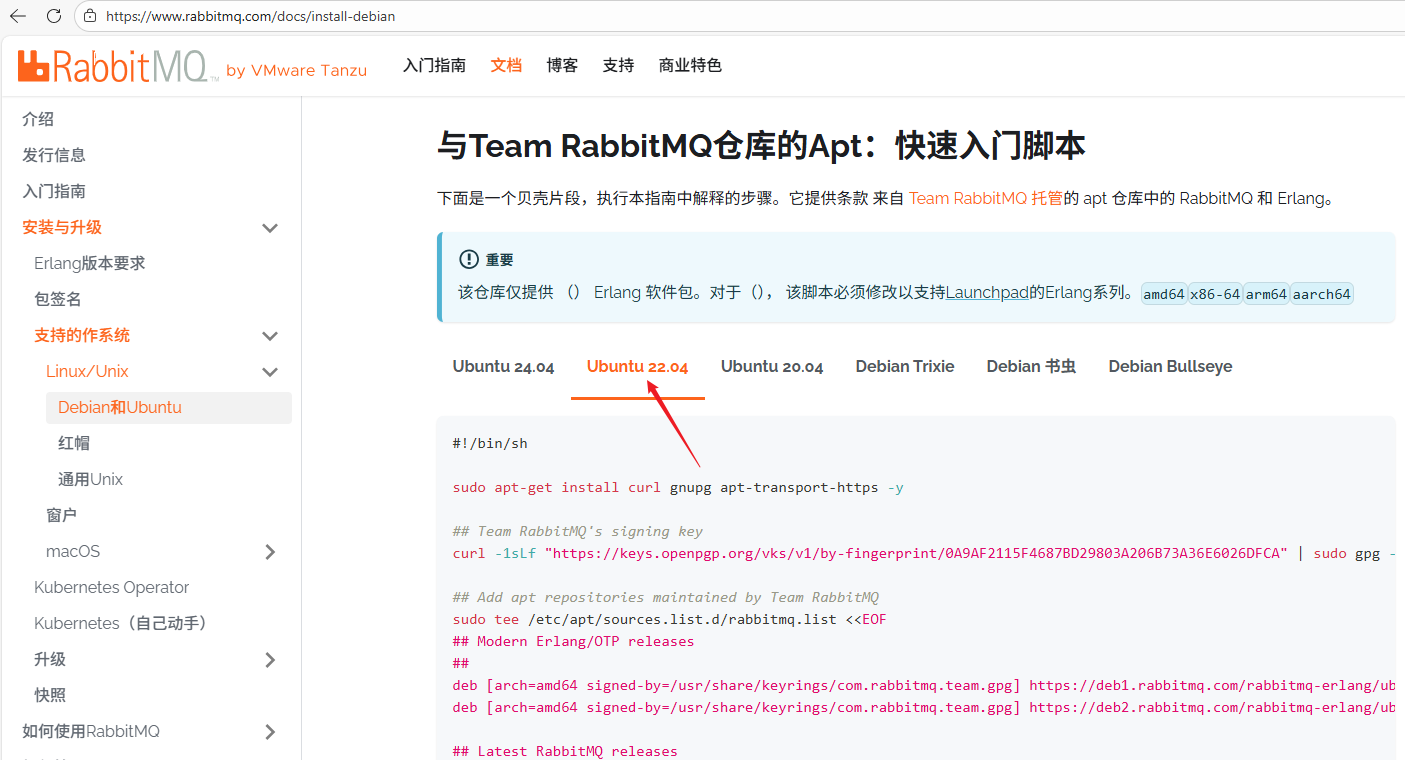The height and width of the screenshot is (760, 1405).
Task: Open 博客 in top navigation
Action: click(562, 65)
